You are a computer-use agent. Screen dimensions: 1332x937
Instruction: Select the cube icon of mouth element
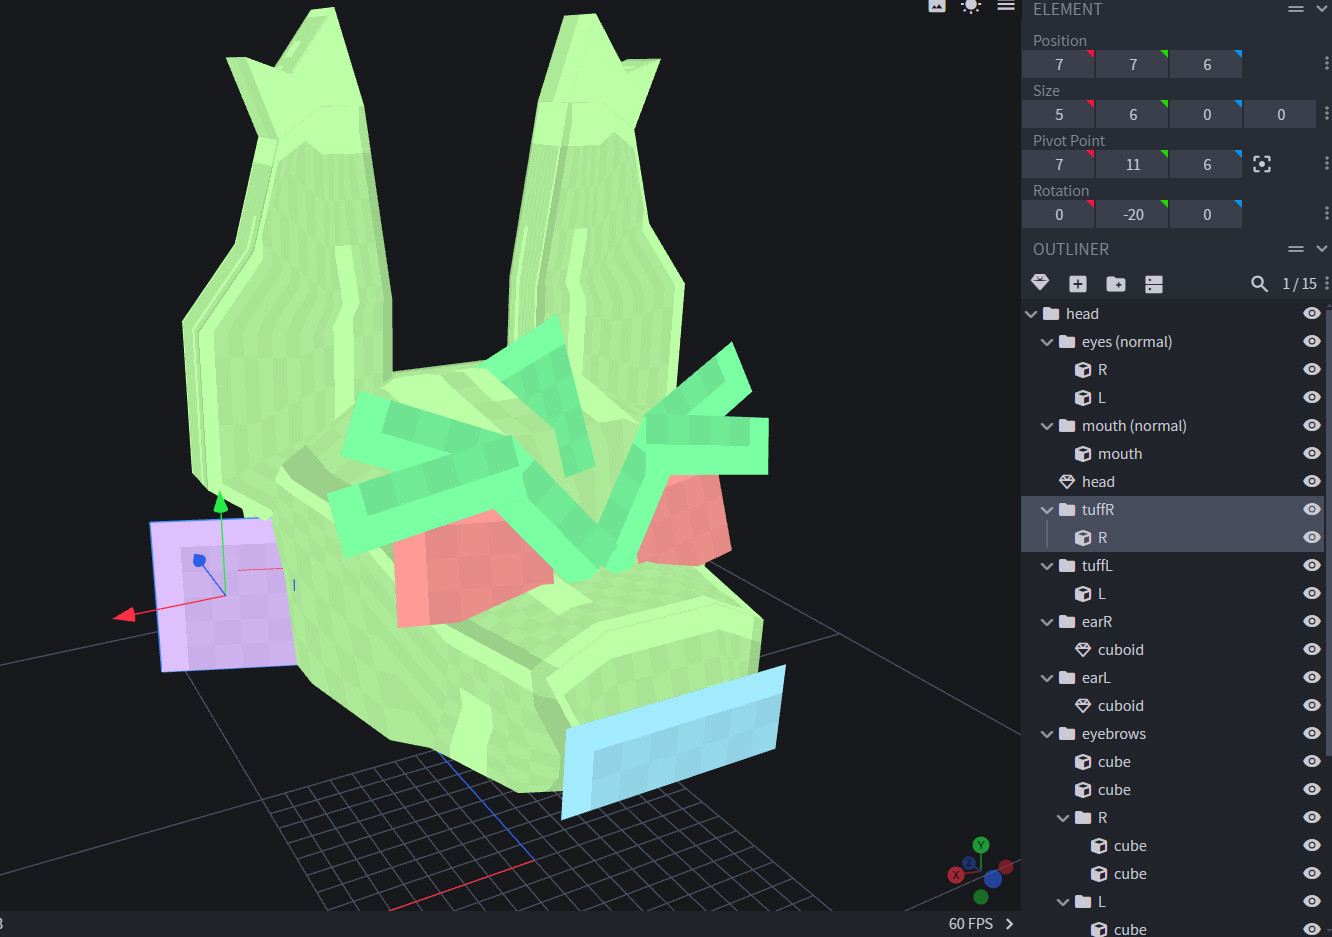point(1083,454)
